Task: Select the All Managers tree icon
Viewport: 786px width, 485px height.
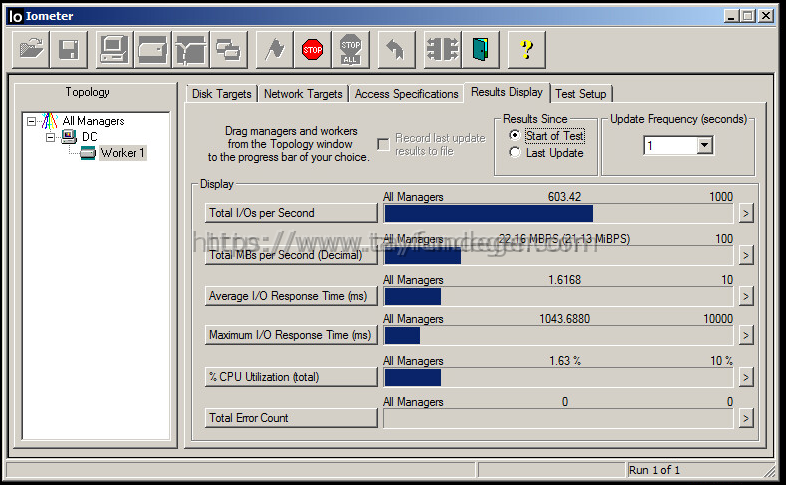Action: tap(49, 121)
